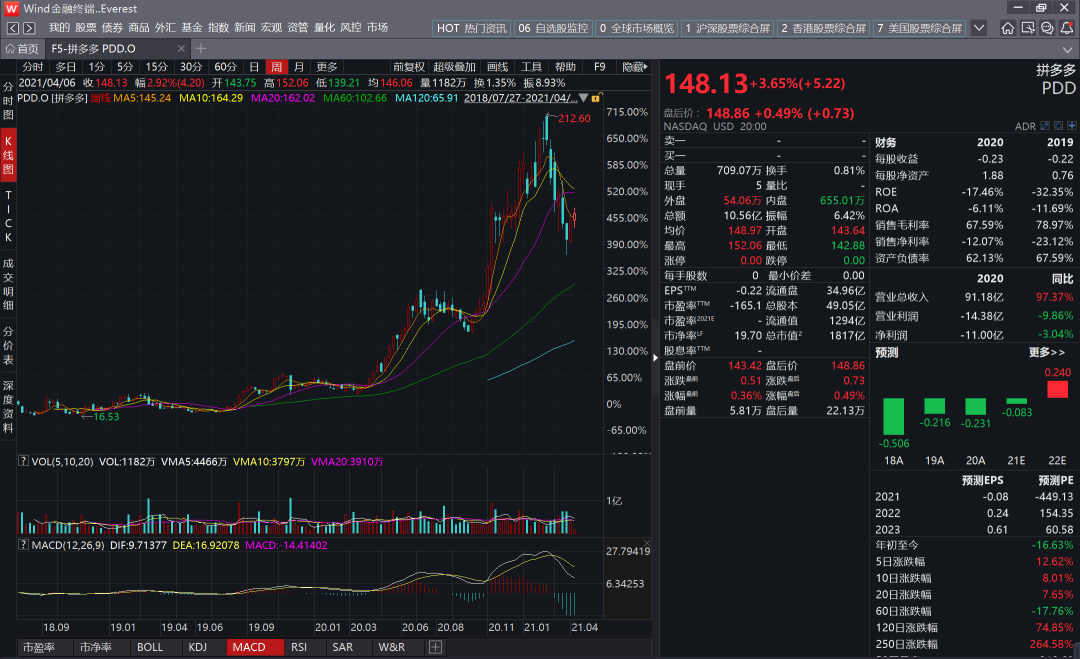Screen dimensions: 1080x659
Task: Open the 分价表 sidebar view
Action: pos(8,345)
